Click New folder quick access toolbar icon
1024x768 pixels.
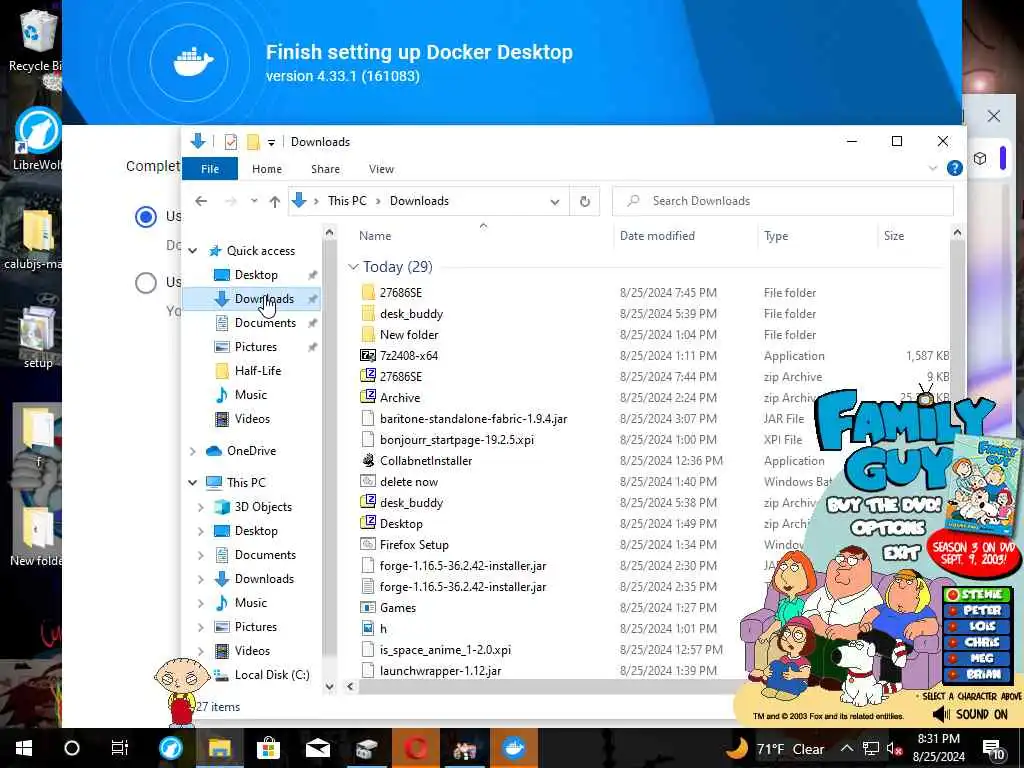[x=253, y=142]
